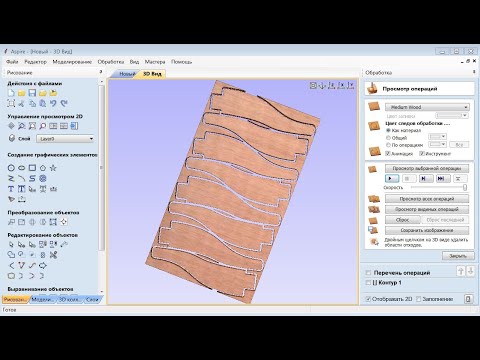Click the scissors Cut icon under file actions
This screenshot has width=480, height=360.
[x=22, y=104]
